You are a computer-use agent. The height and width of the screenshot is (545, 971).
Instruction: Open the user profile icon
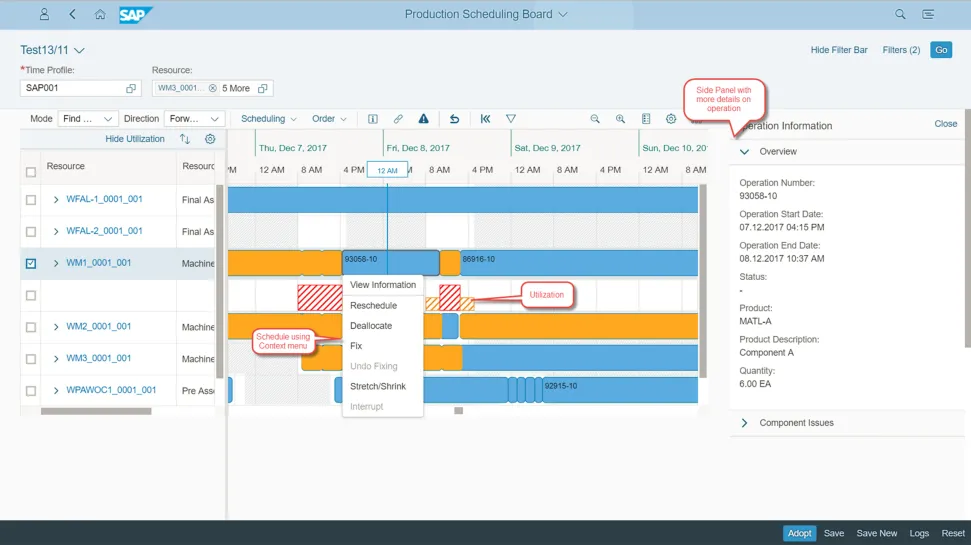pos(44,15)
